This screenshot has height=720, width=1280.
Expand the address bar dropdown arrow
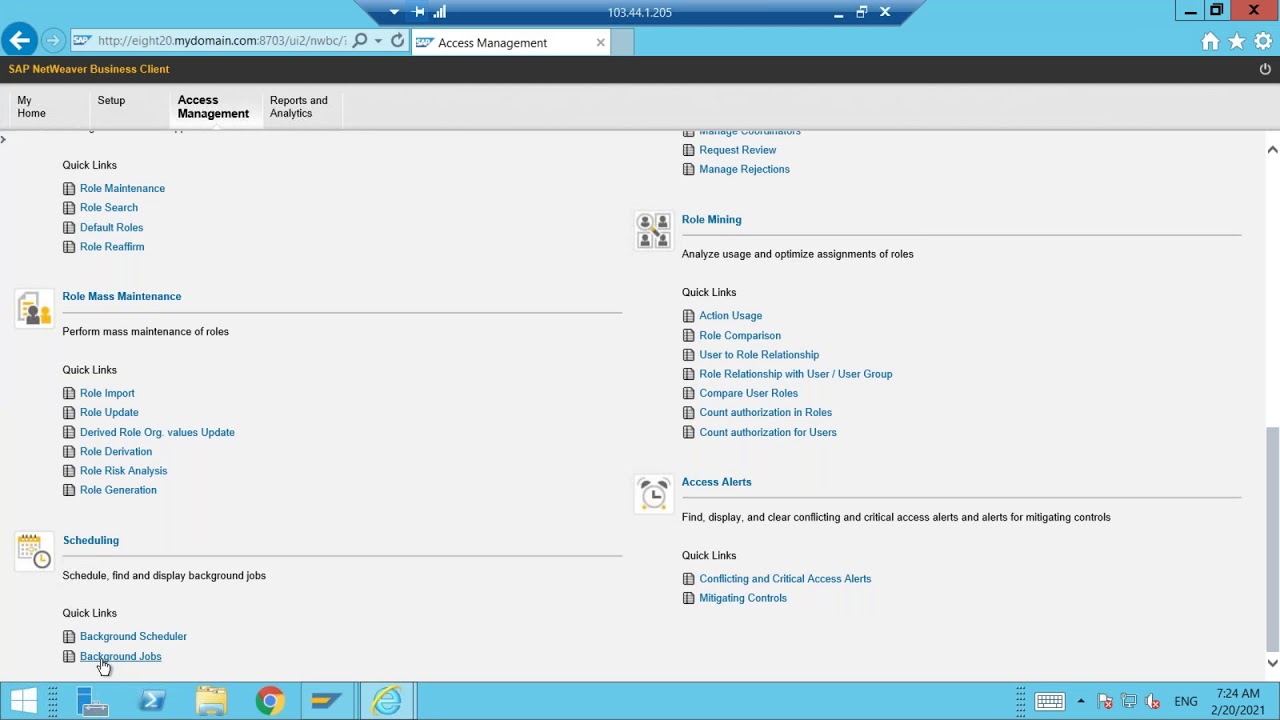tap(378, 41)
